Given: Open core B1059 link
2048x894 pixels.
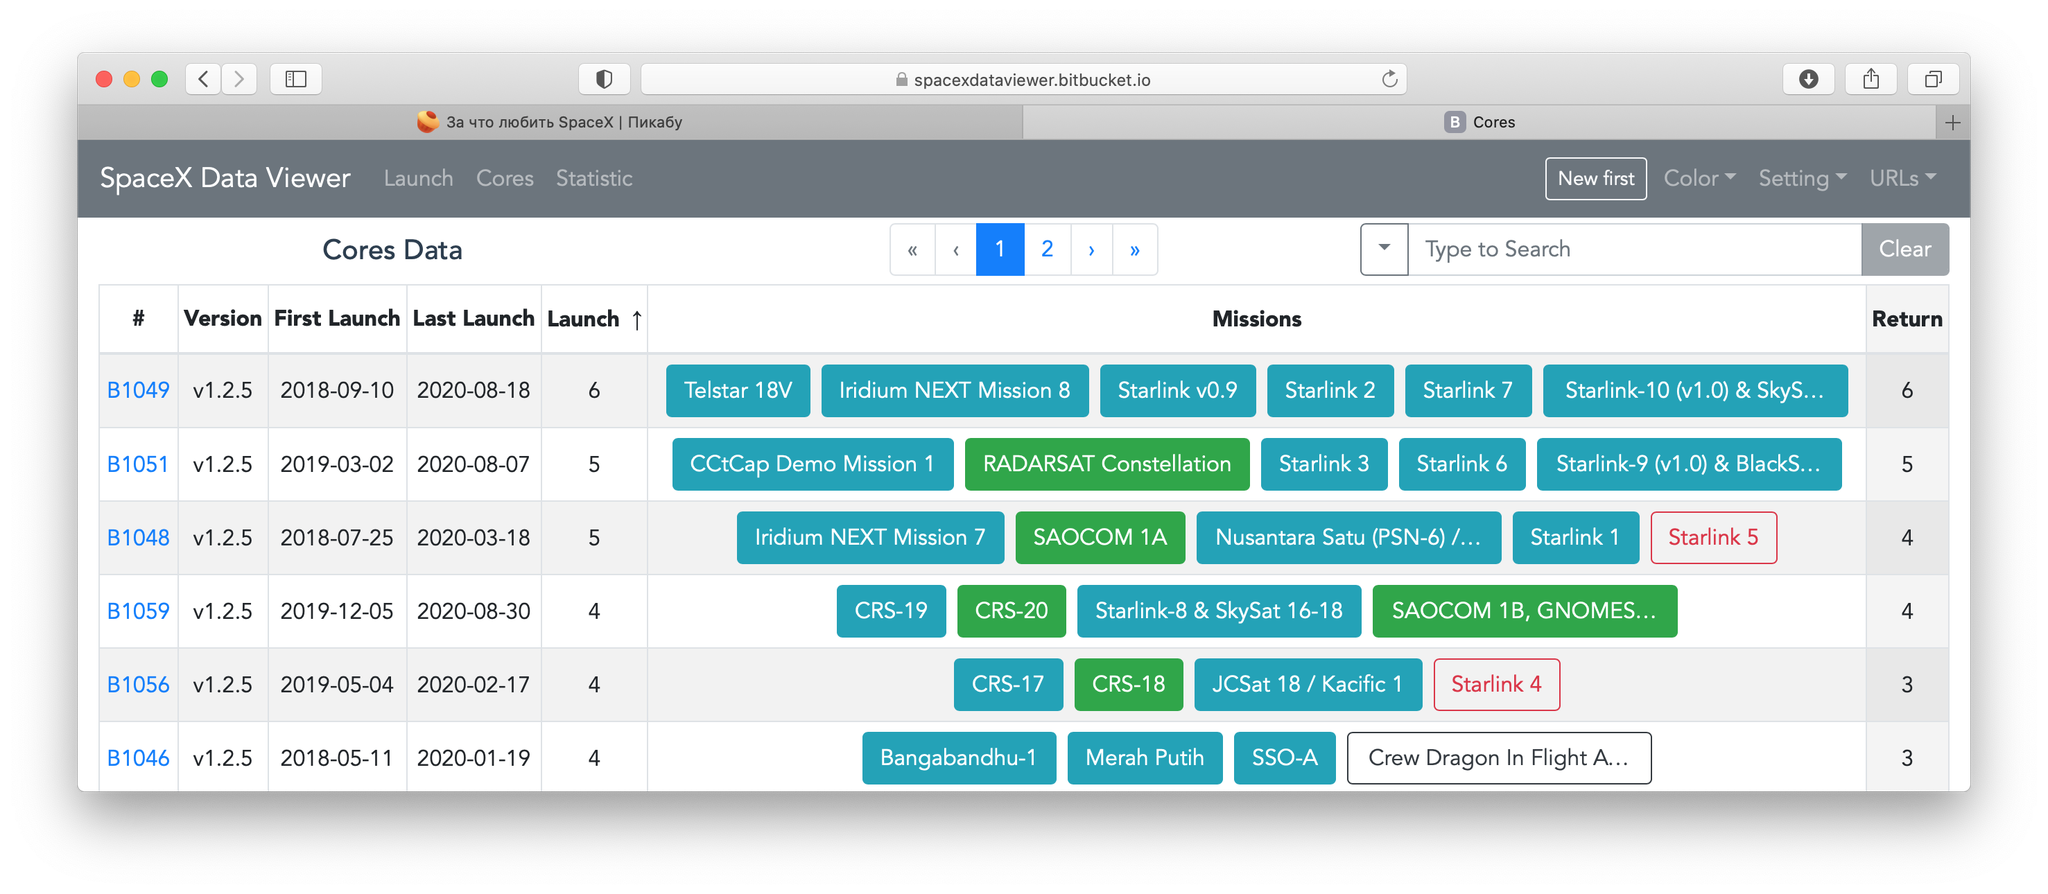Looking at the screenshot, I should coord(138,611).
